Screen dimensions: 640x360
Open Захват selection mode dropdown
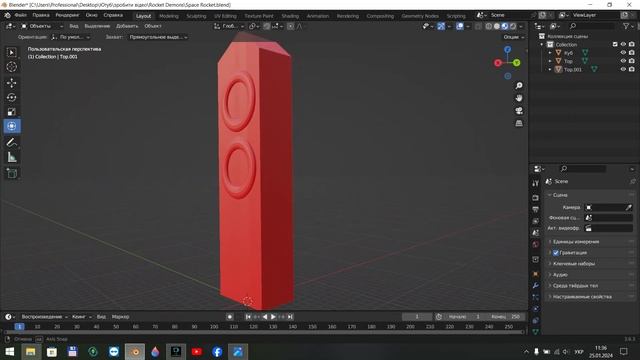[x=158, y=37]
